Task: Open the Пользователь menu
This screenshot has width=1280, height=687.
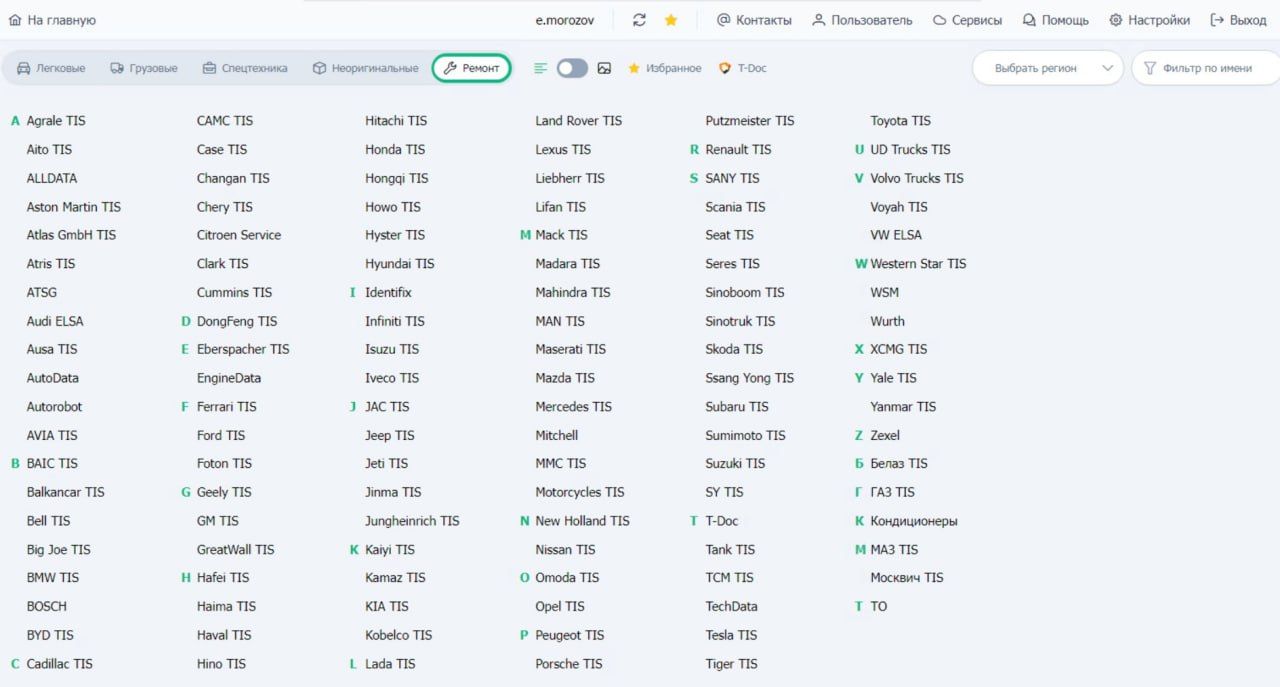Action: click(861, 20)
